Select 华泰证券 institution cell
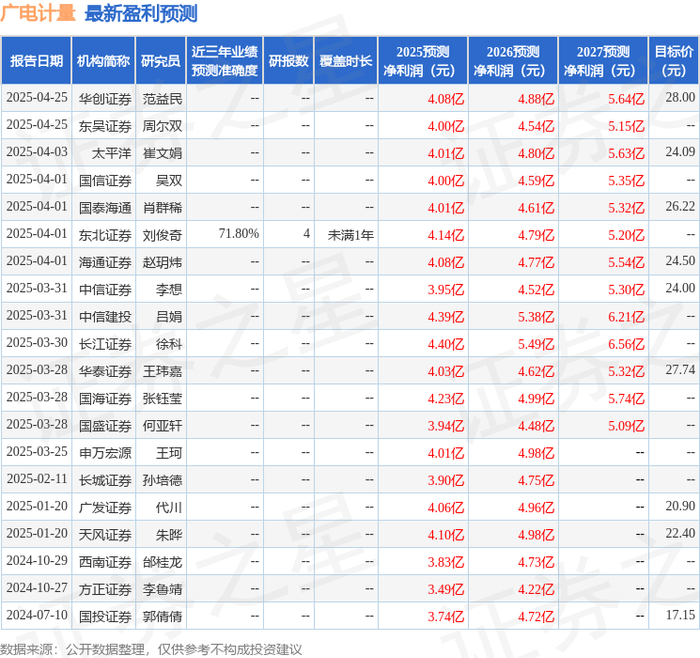Screen dimensions: 700x658 [105, 371]
